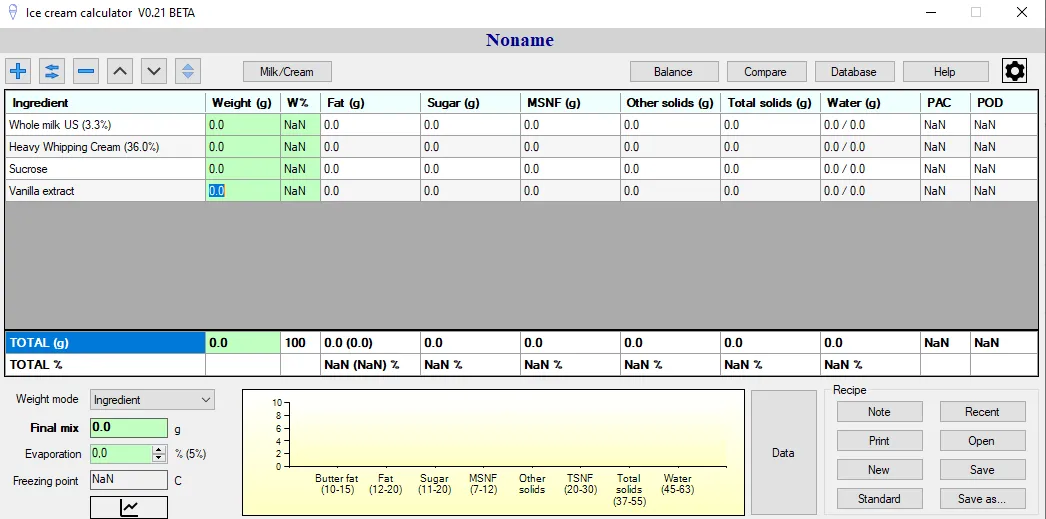Click the PAC column header
Image resolution: width=1046 pixels, height=519 pixels.
(945, 103)
